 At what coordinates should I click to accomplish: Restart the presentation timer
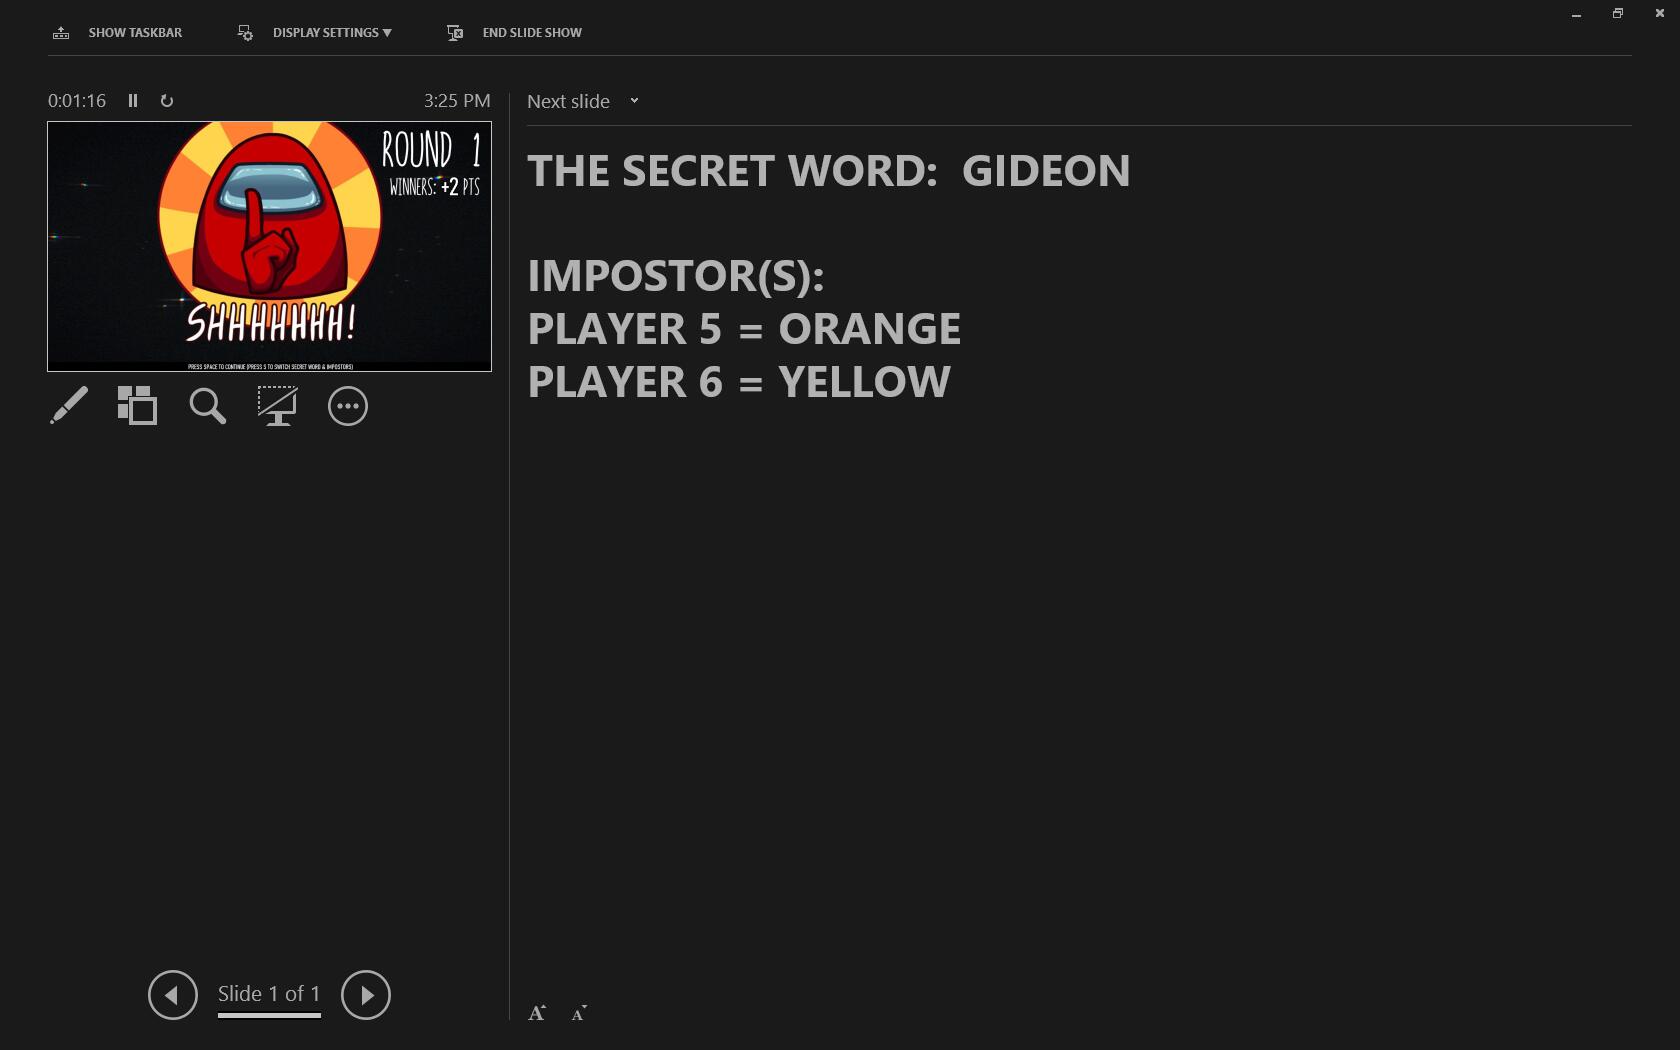tap(167, 101)
